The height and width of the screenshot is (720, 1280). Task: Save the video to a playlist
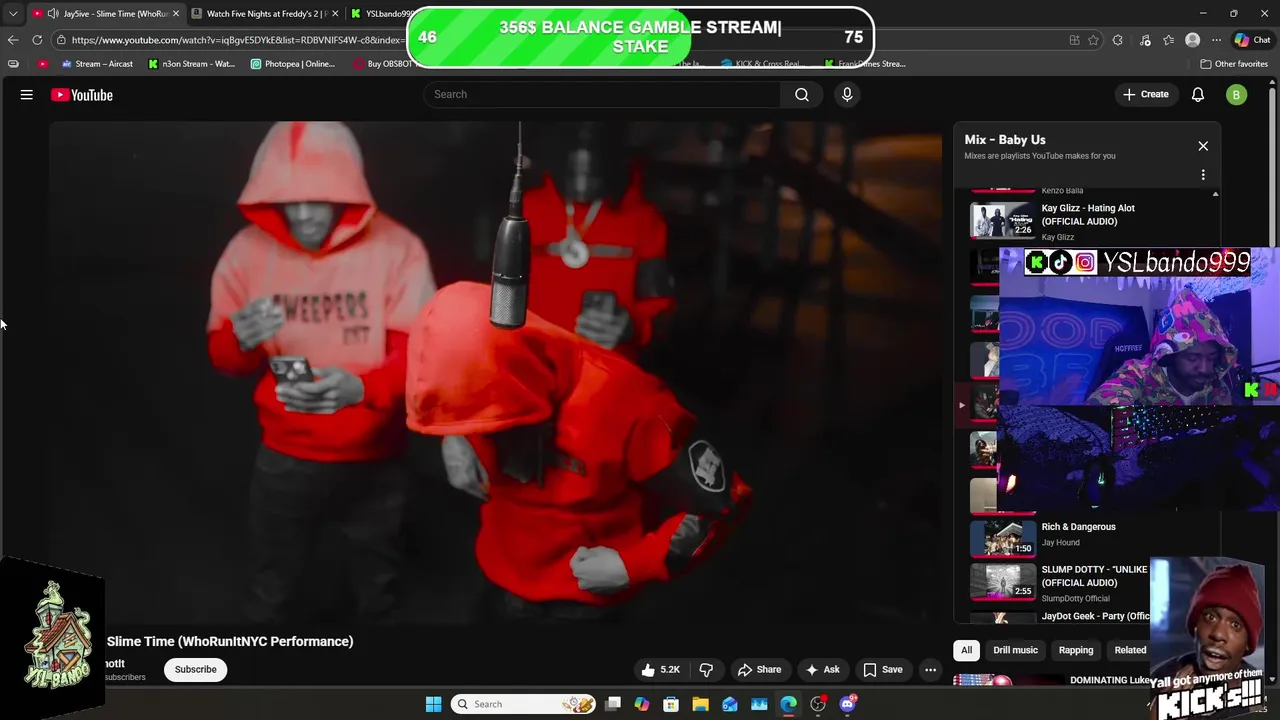883,670
